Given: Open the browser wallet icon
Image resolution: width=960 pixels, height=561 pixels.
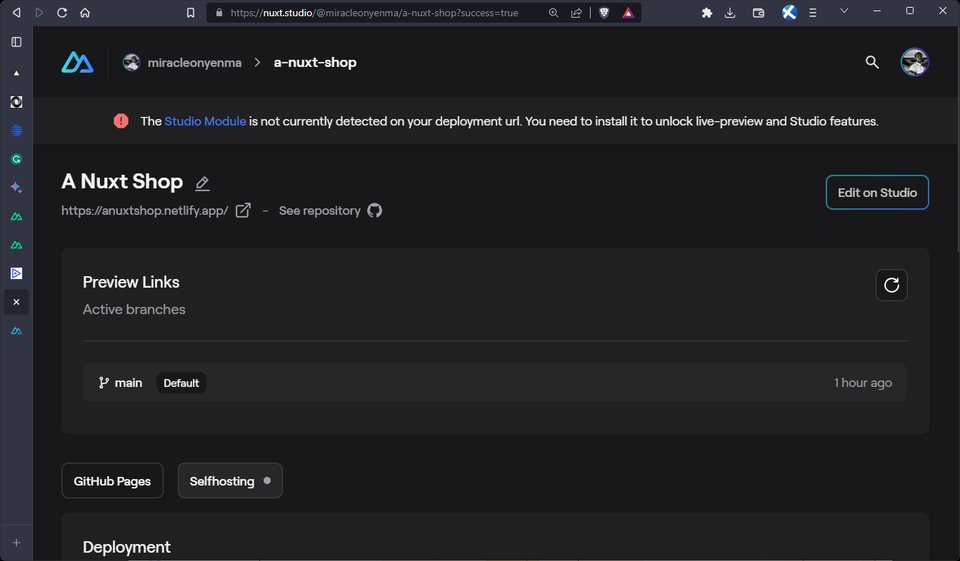Looking at the screenshot, I should pos(759,12).
